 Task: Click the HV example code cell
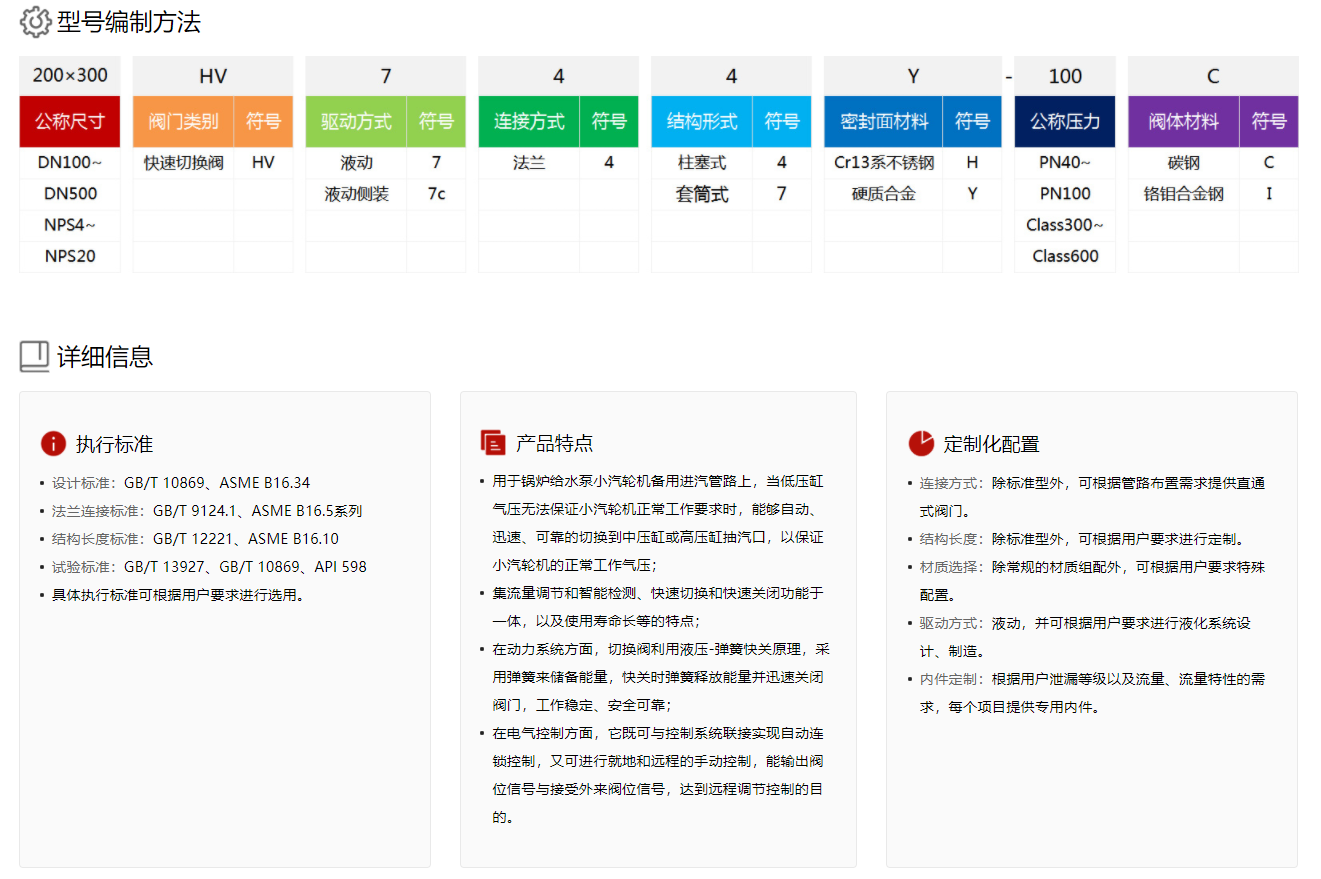click(213, 76)
